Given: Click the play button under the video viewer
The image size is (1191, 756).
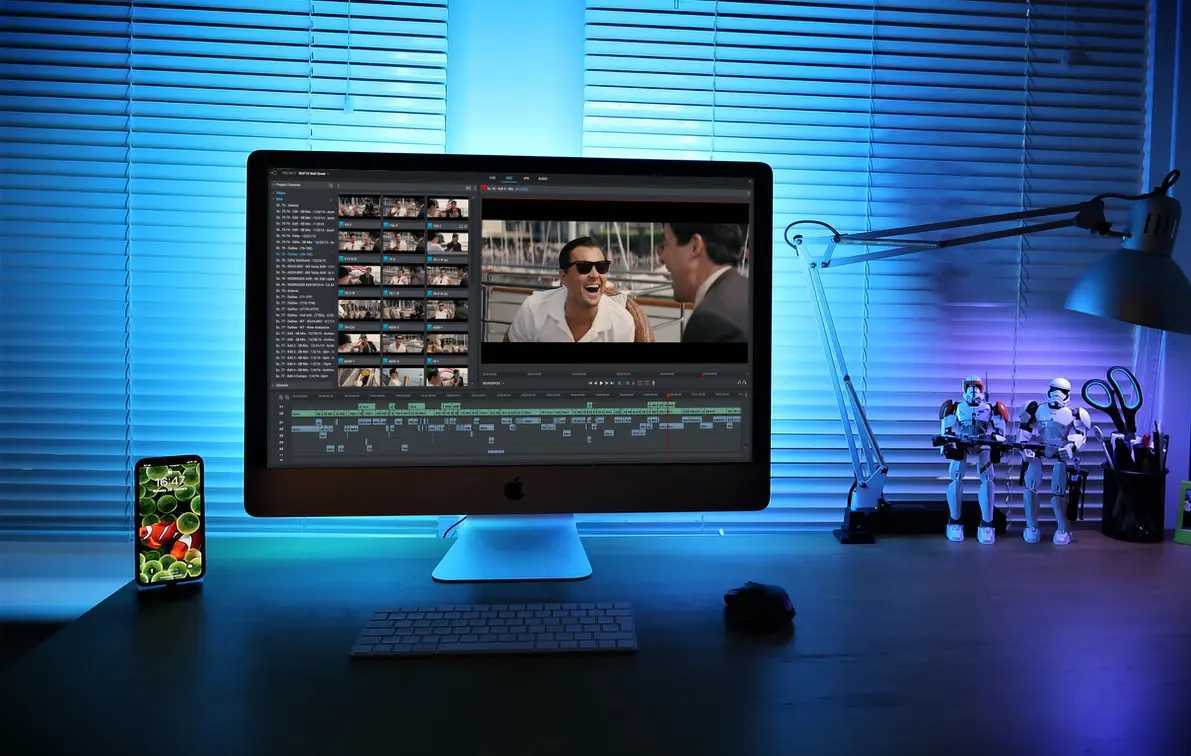Looking at the screenshot, I should click(x=602, y=383).
